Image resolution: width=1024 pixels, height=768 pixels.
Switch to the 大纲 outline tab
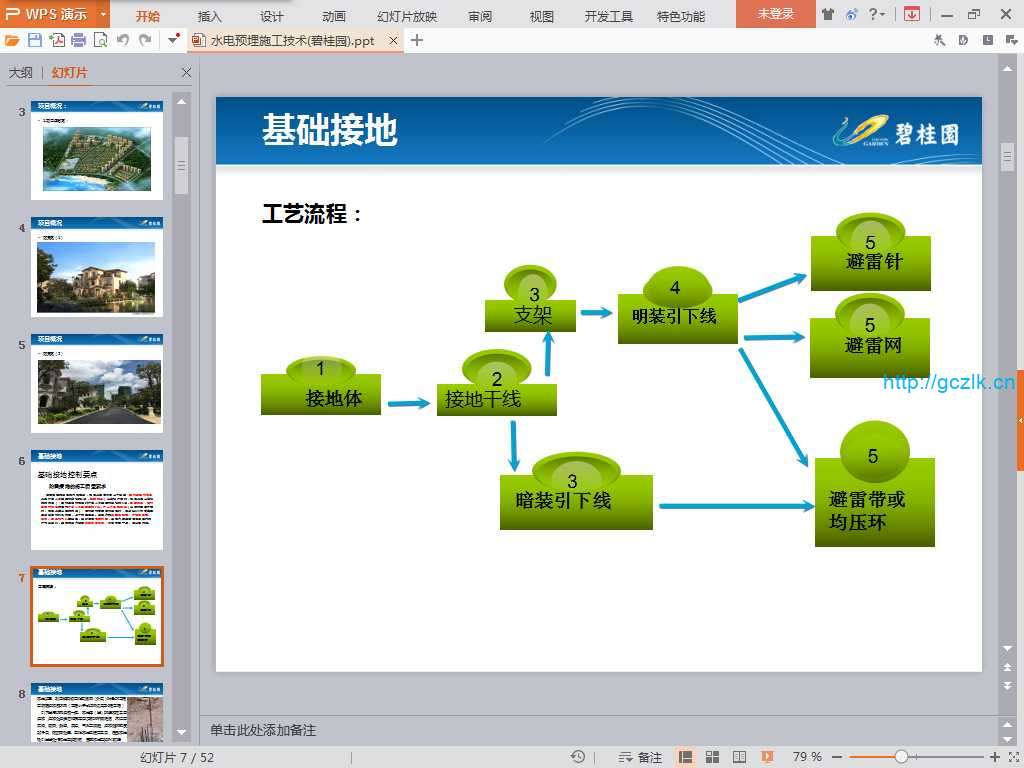pos(21,73)
